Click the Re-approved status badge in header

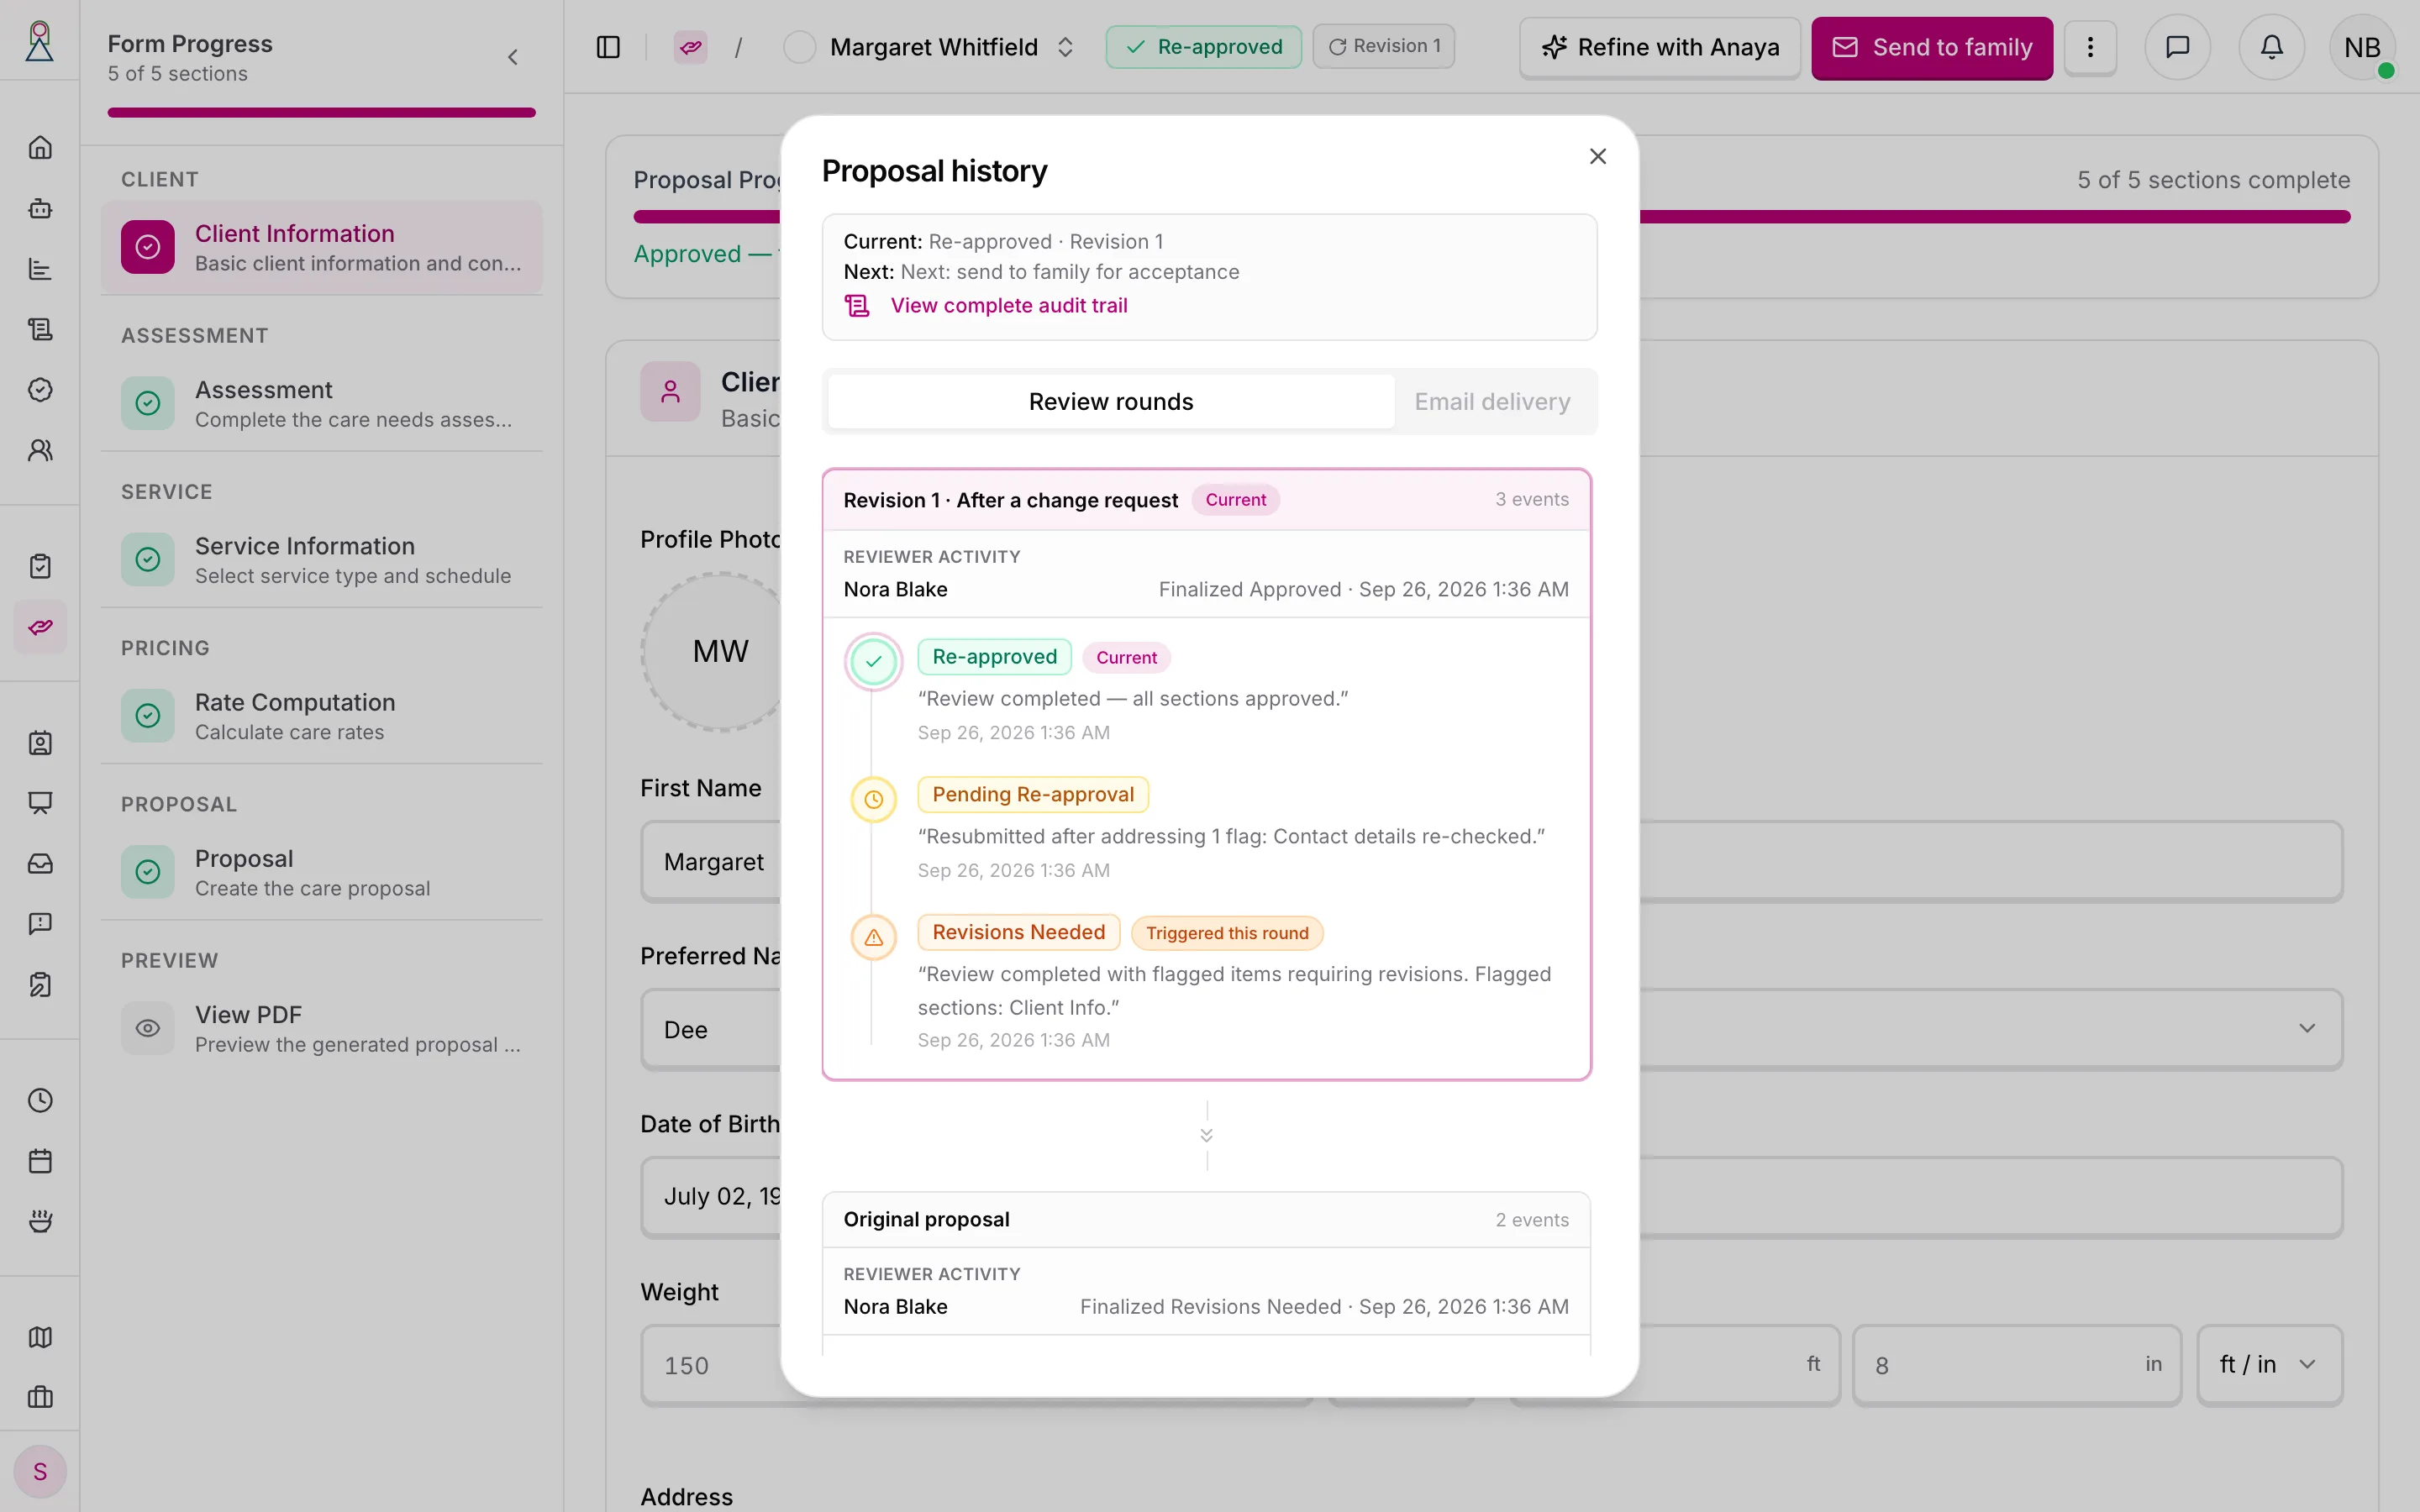coord(1204,46)
